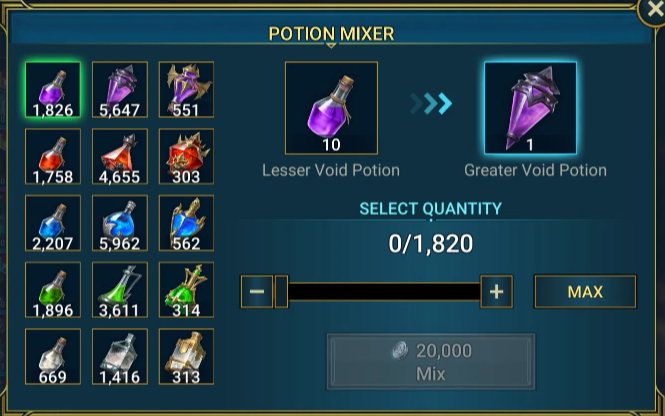This screenshot has width=665, height=416.
Task: Pick the green superior potion showing 314
Action: click(x=186, y=290)
